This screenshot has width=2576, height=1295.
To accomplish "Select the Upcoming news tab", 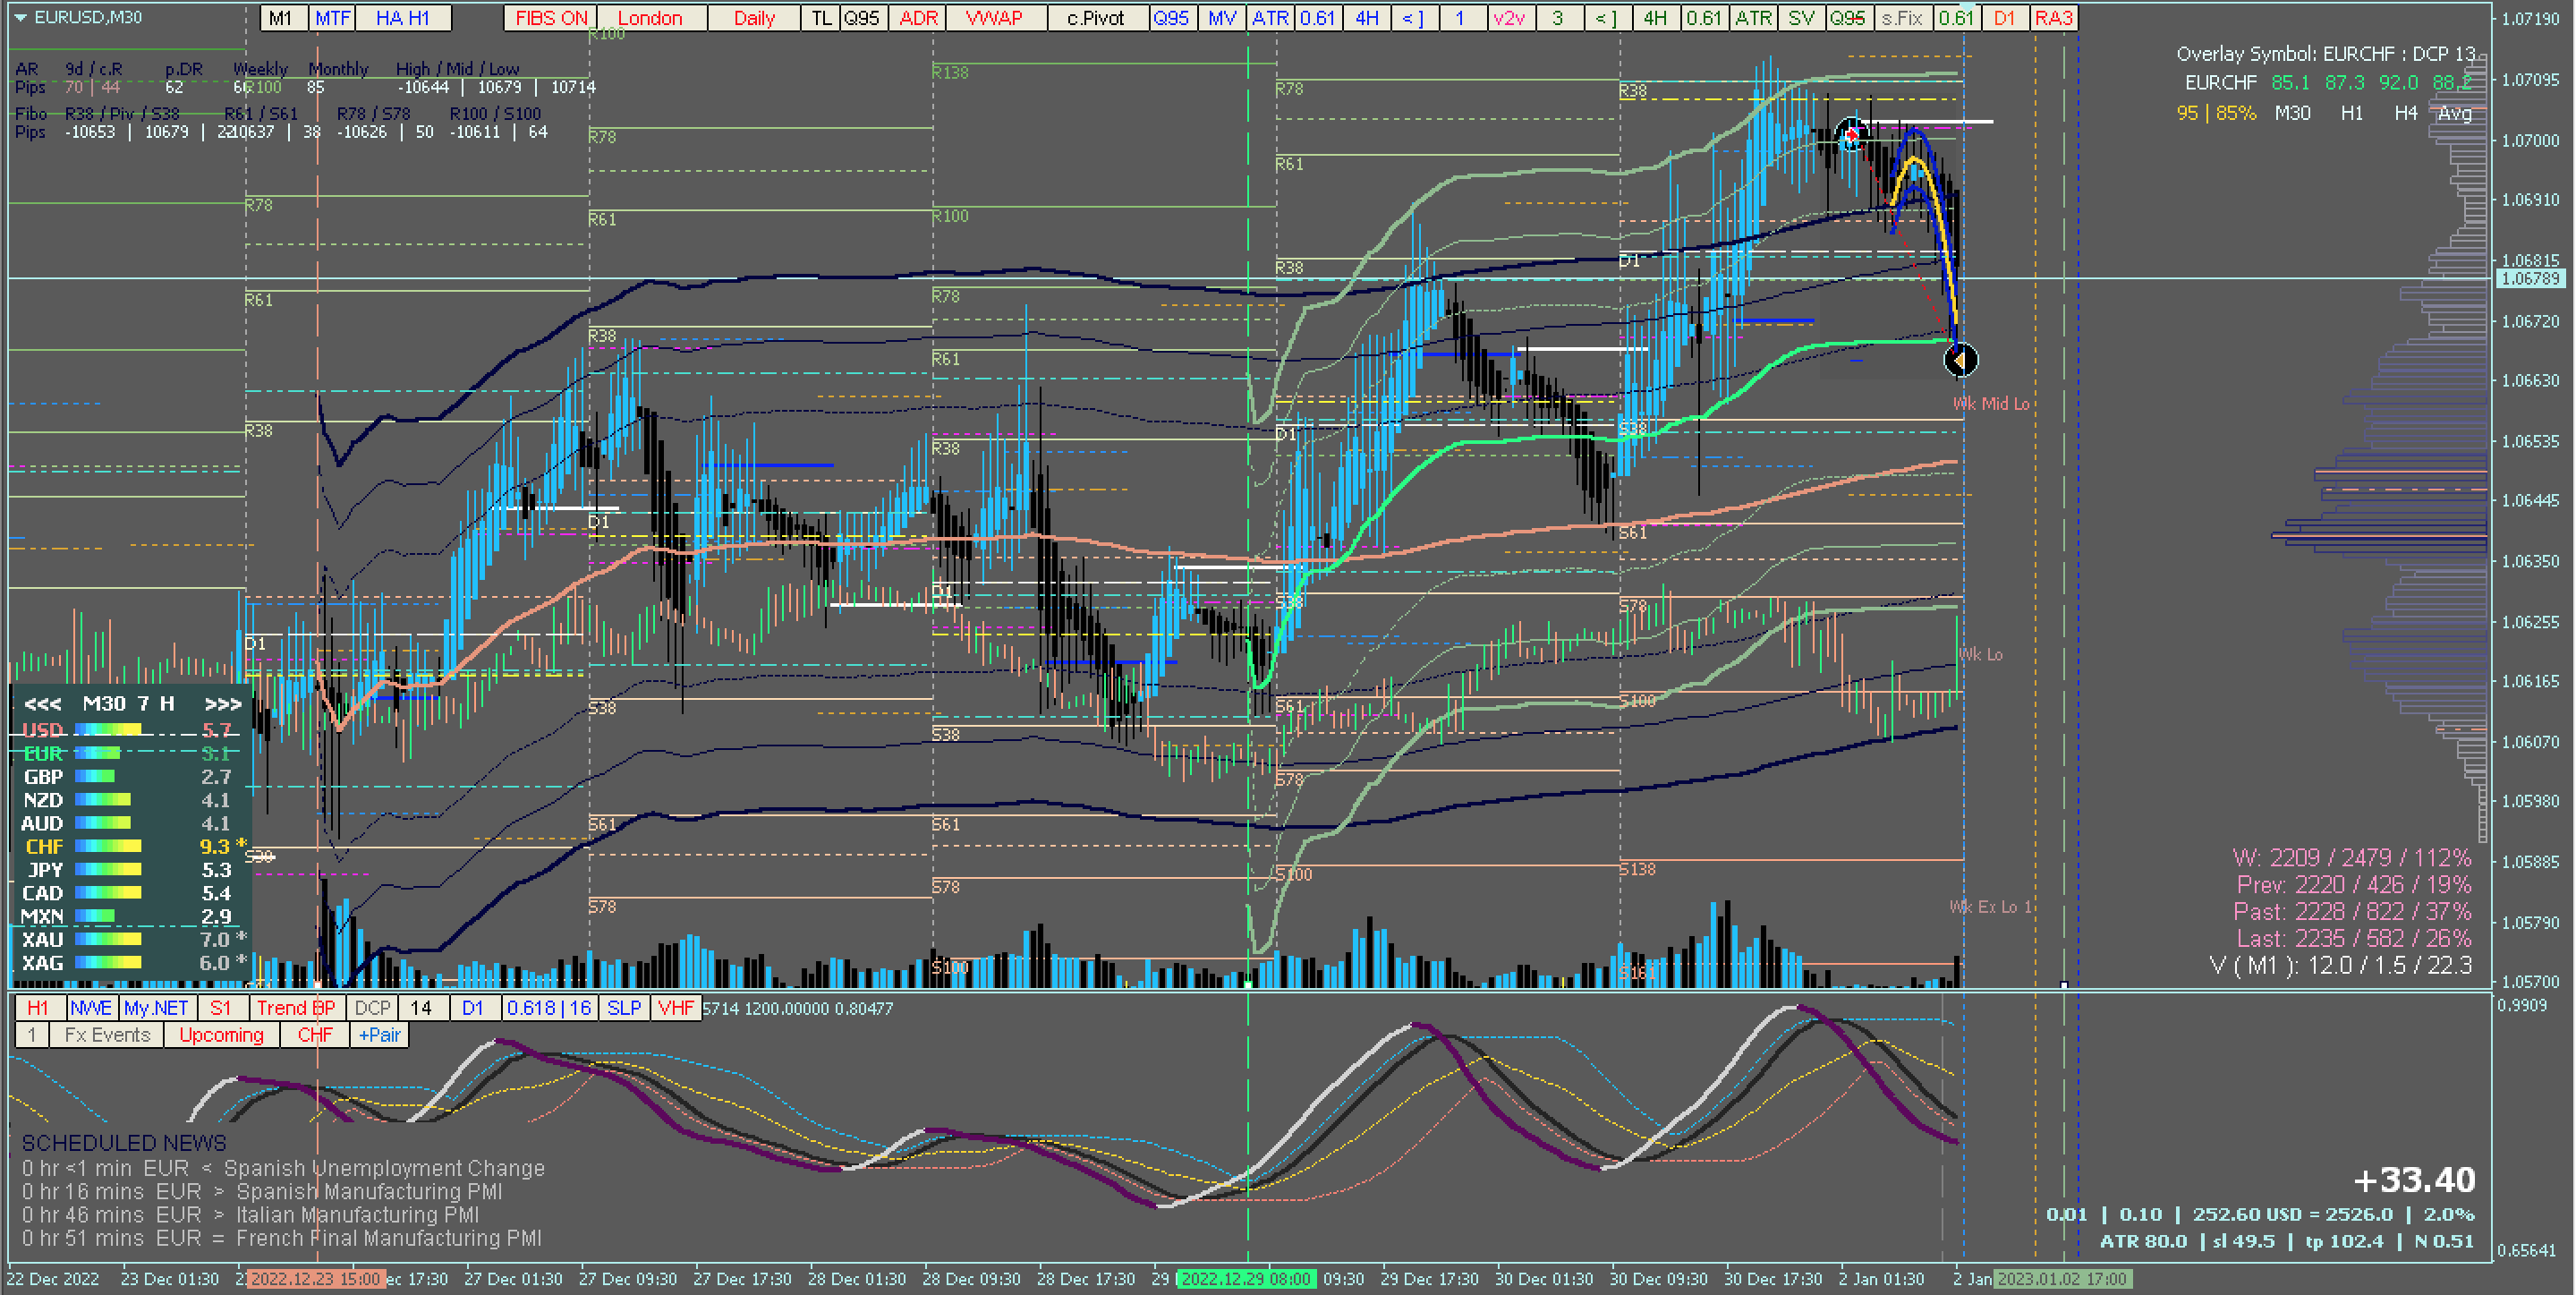I will (221, 1035).
